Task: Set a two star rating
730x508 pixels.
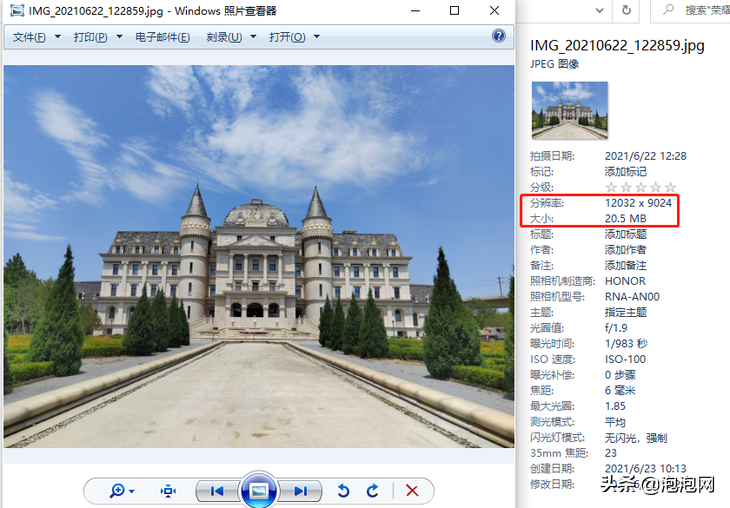Action: point(626,187)
